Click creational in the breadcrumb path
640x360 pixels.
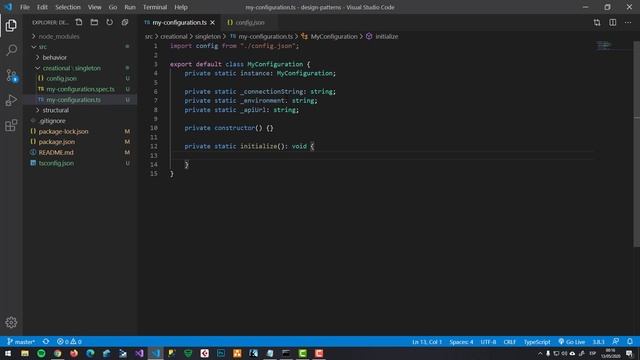(x=174, y=36)
